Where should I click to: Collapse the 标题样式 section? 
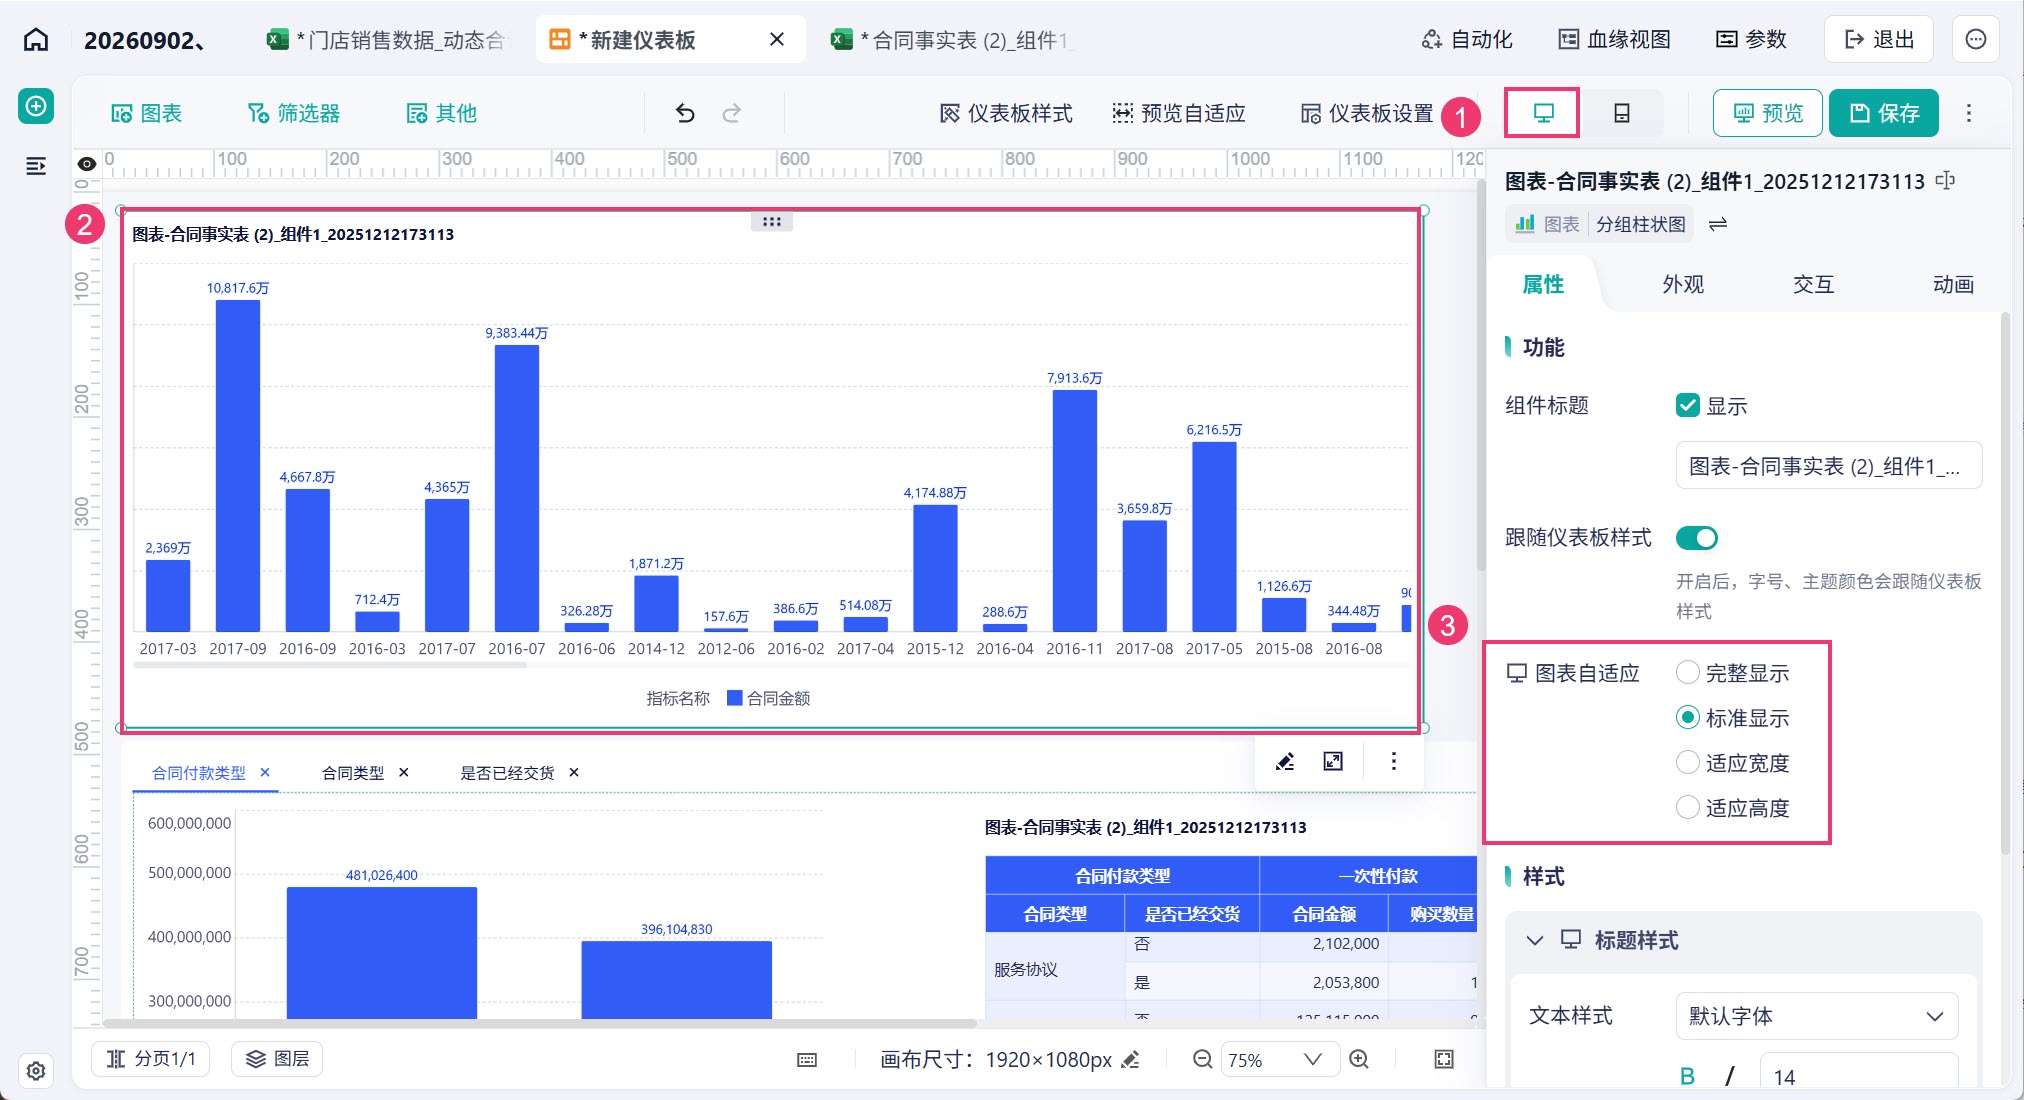coord(1535,940)
